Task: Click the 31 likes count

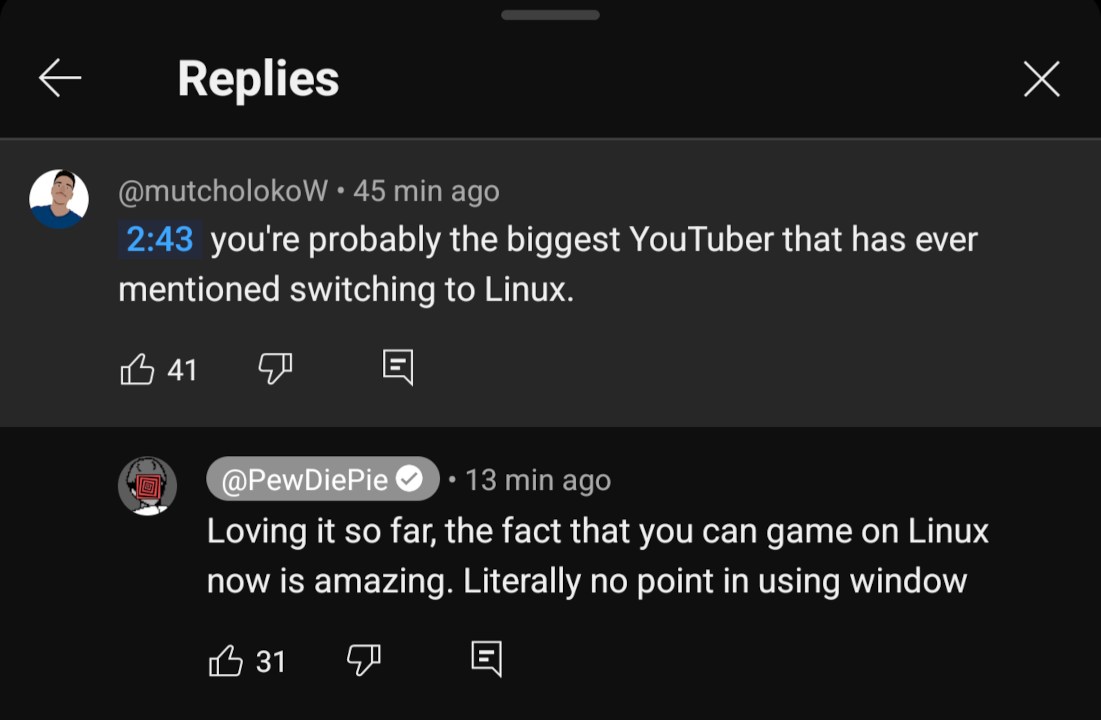Action: click(271, 662)
